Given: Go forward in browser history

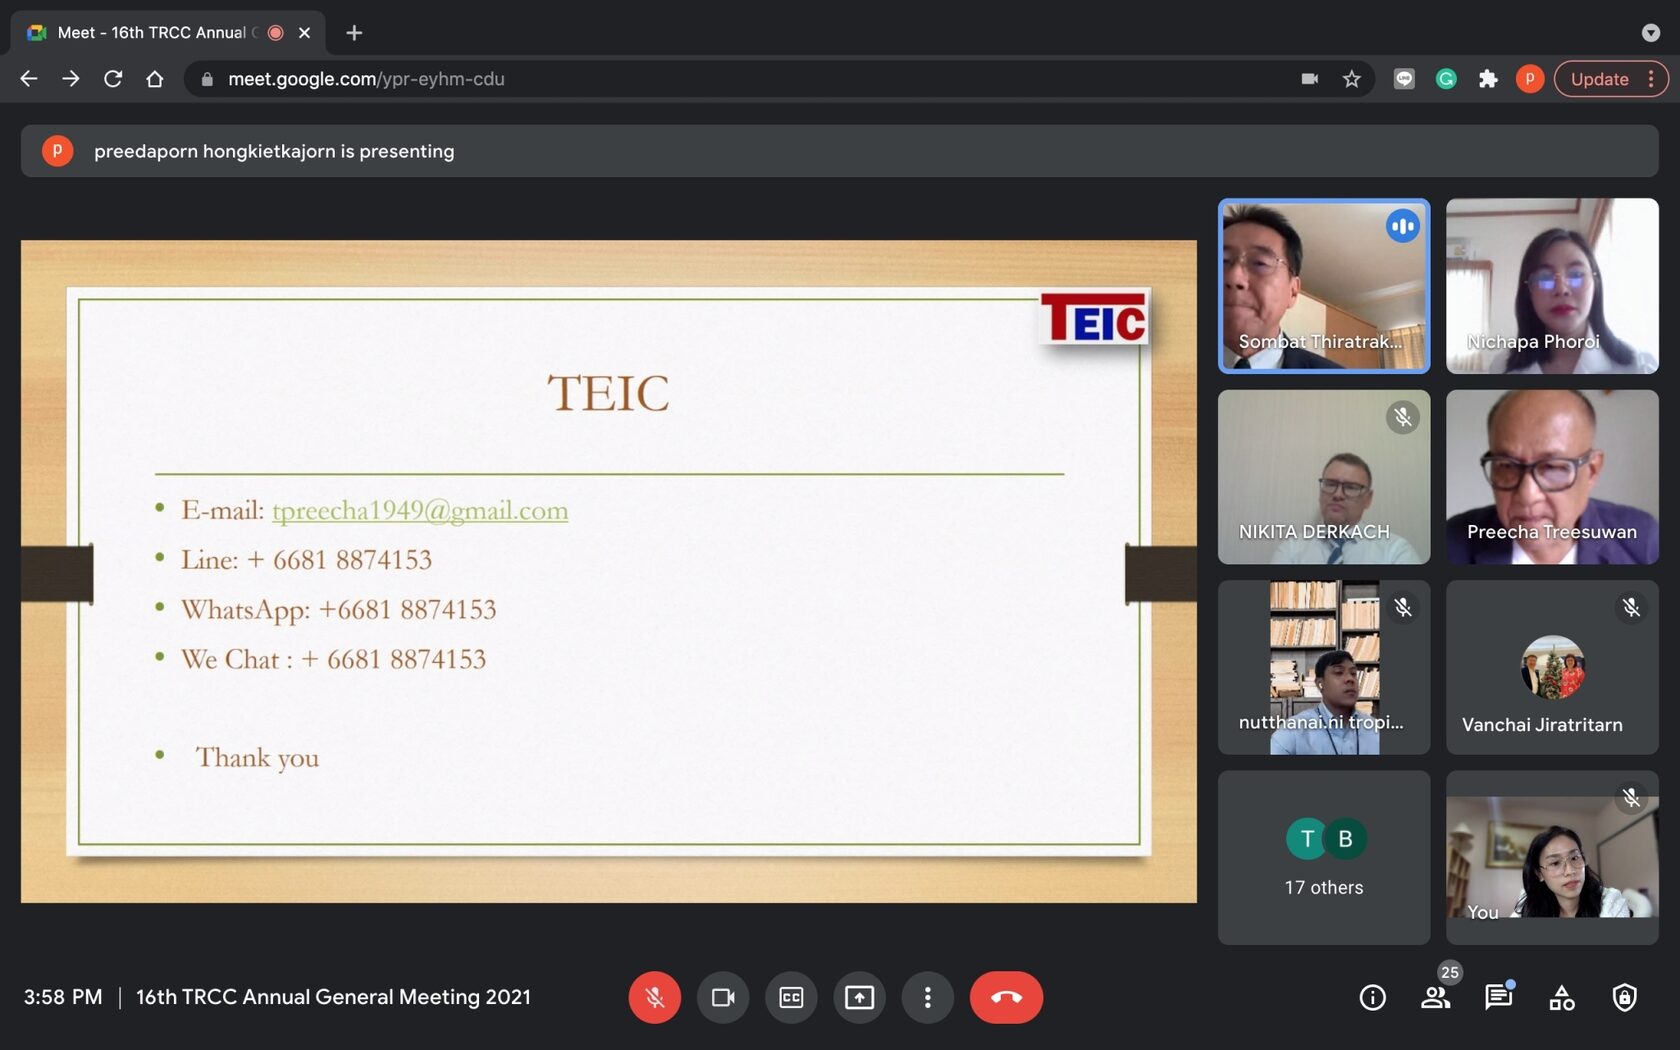Looking at the screenshot, I should tap(71, 79).
